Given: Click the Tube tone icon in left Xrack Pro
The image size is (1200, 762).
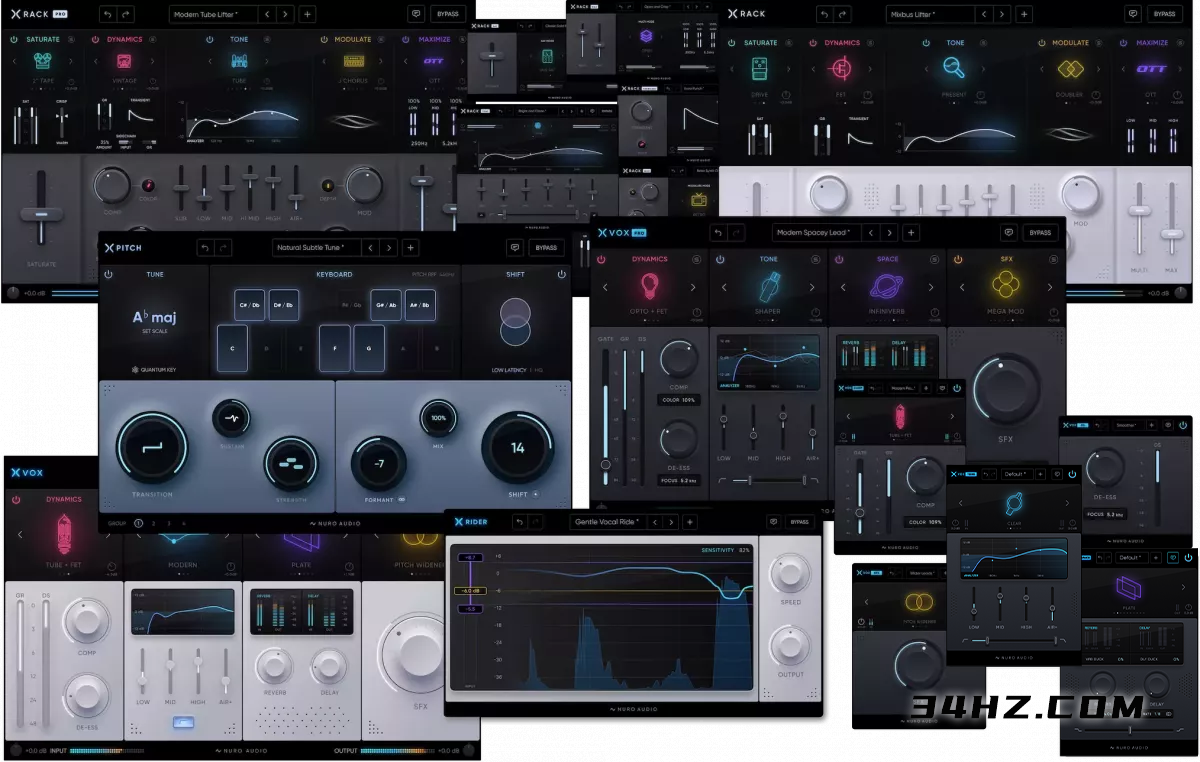Looking at the screenshot, I should [240, 63].
